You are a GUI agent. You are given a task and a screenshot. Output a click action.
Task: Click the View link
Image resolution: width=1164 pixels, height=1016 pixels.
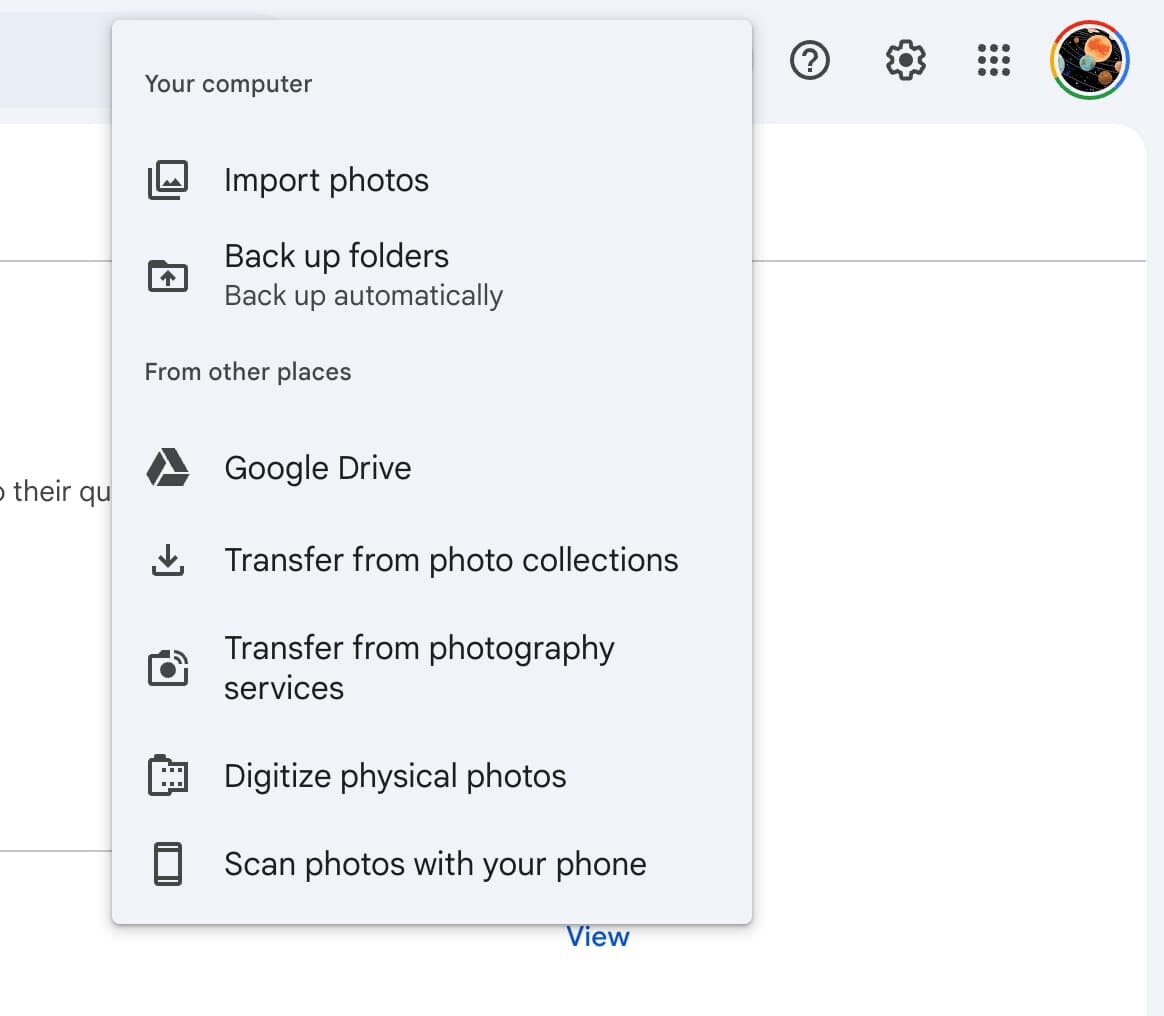point(597,936)
